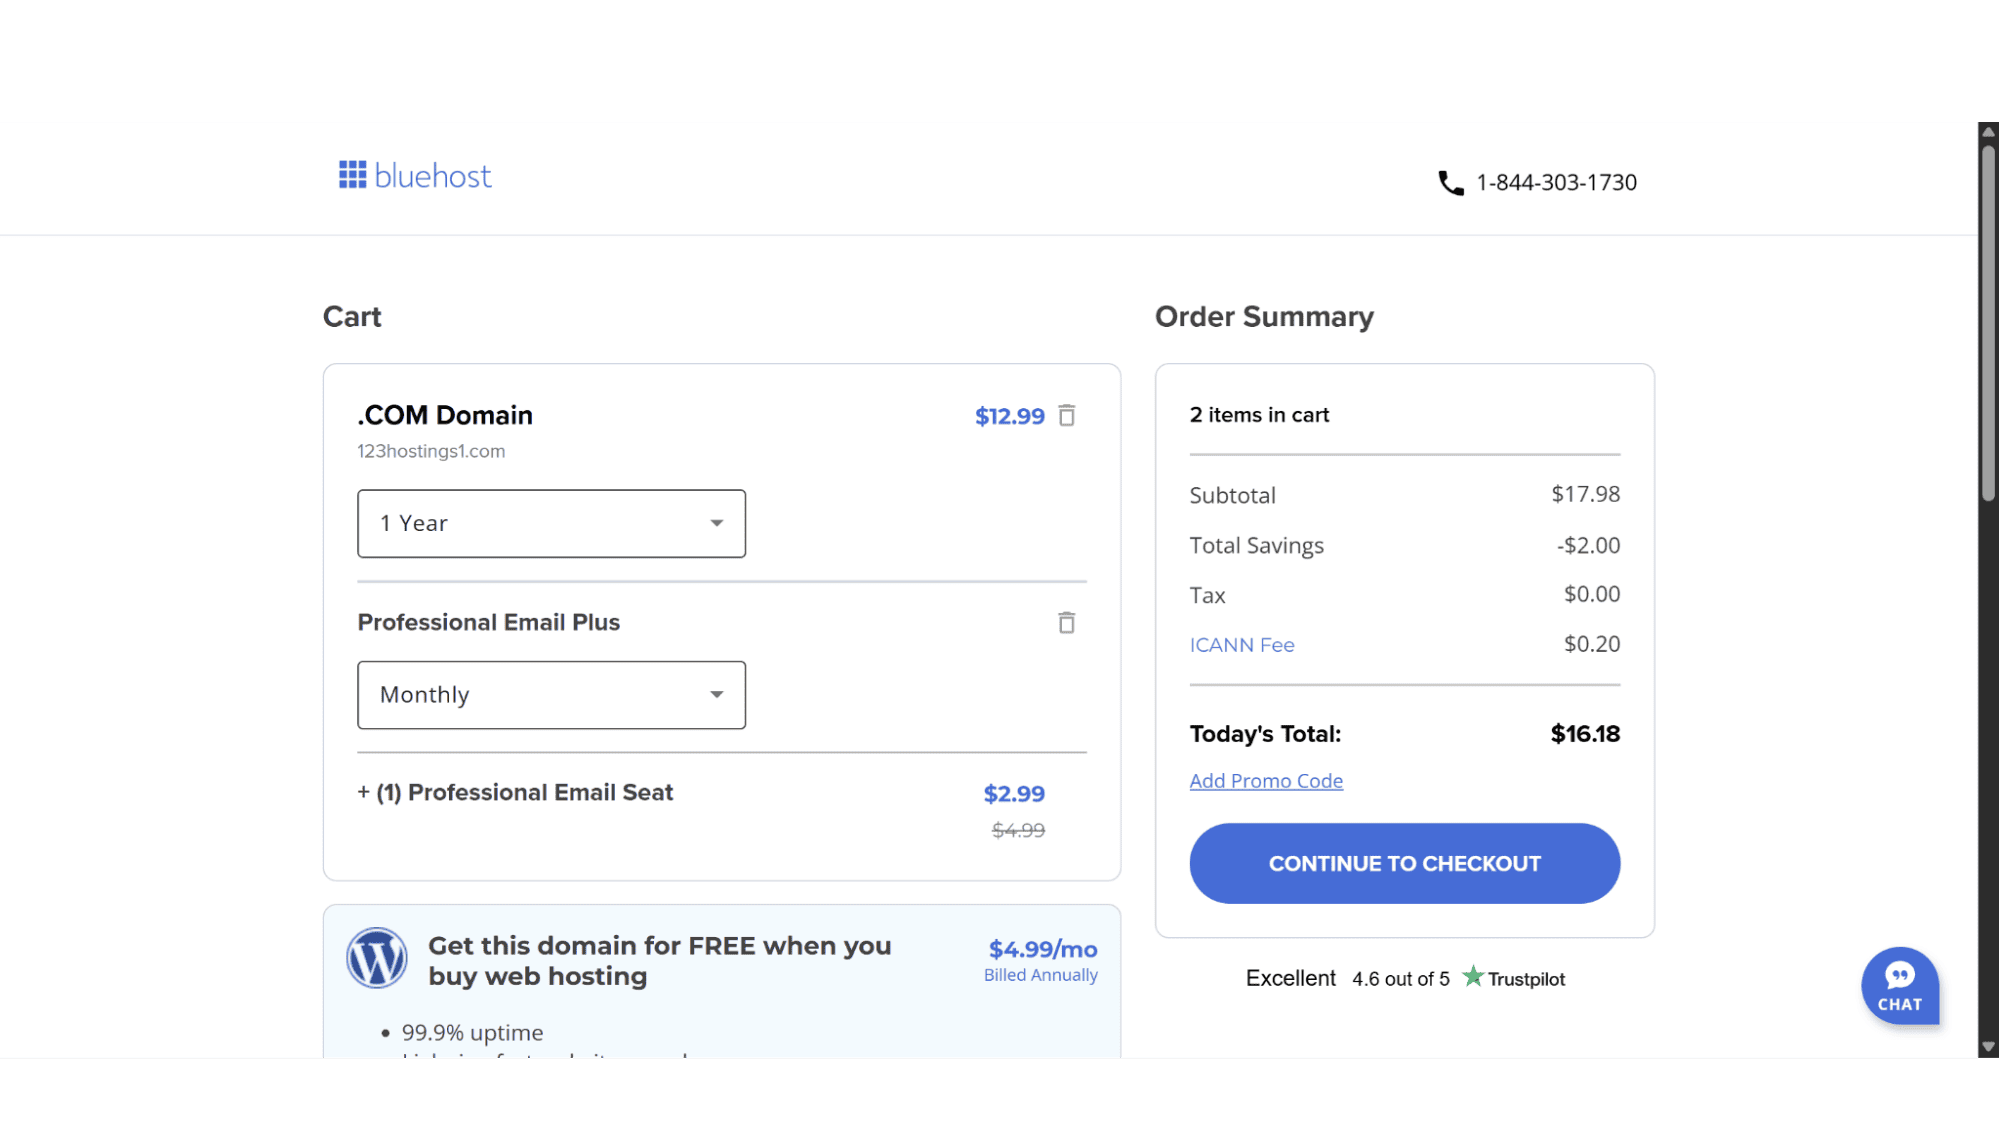Click the 123hostings1.com domain name text
The image size is (1999, 1125).
[x=431, y=451]
